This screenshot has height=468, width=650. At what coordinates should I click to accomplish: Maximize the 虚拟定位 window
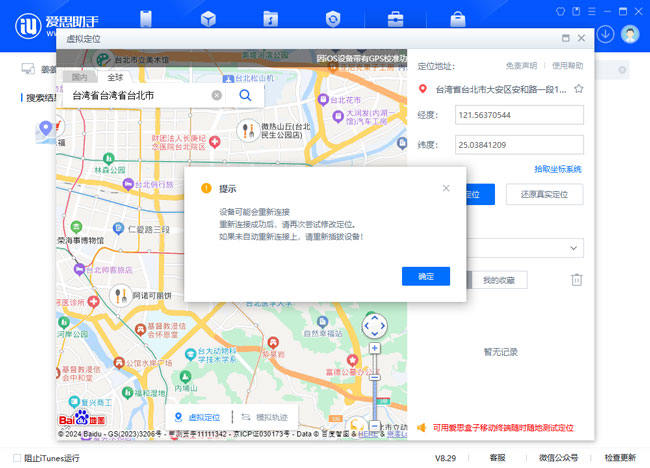(x=565, y=38)
